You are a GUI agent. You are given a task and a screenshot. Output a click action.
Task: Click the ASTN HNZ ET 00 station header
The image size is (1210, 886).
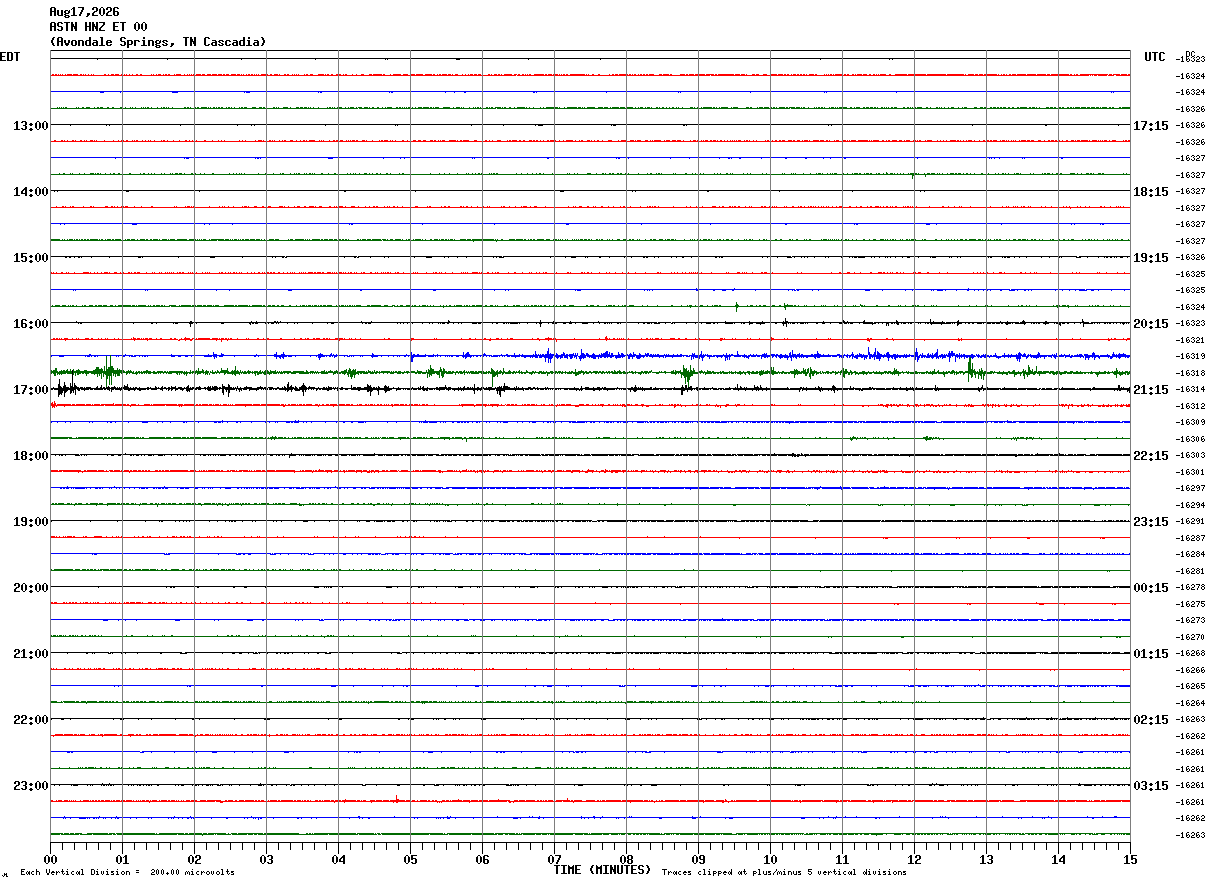(98, 27)
